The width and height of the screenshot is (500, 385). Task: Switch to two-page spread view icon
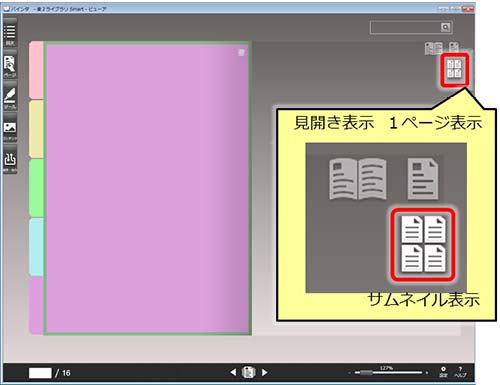[x=433, y=48]
